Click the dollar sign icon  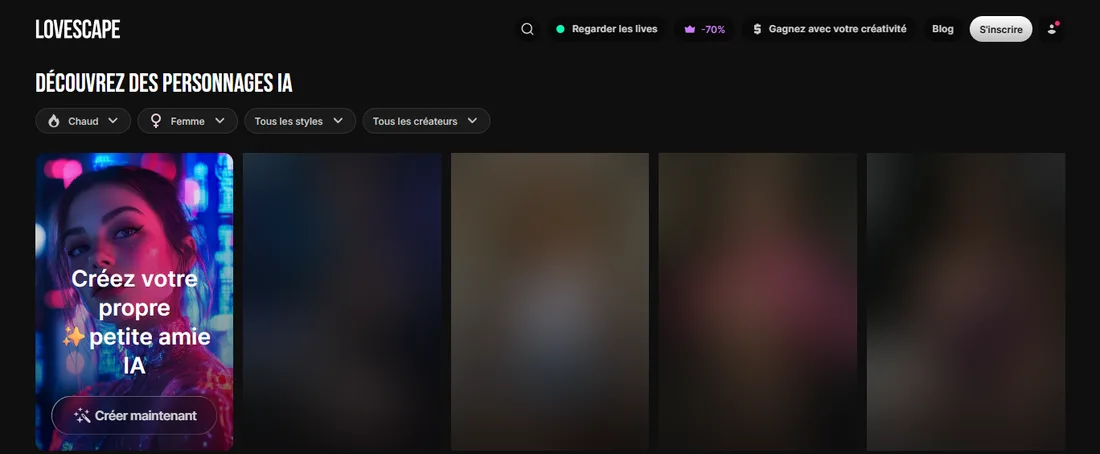[757, 29]
